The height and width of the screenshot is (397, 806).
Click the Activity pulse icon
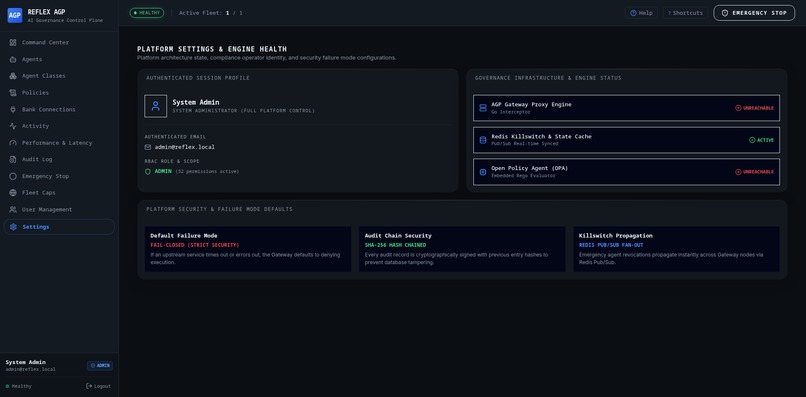click(x=13, y=126)
